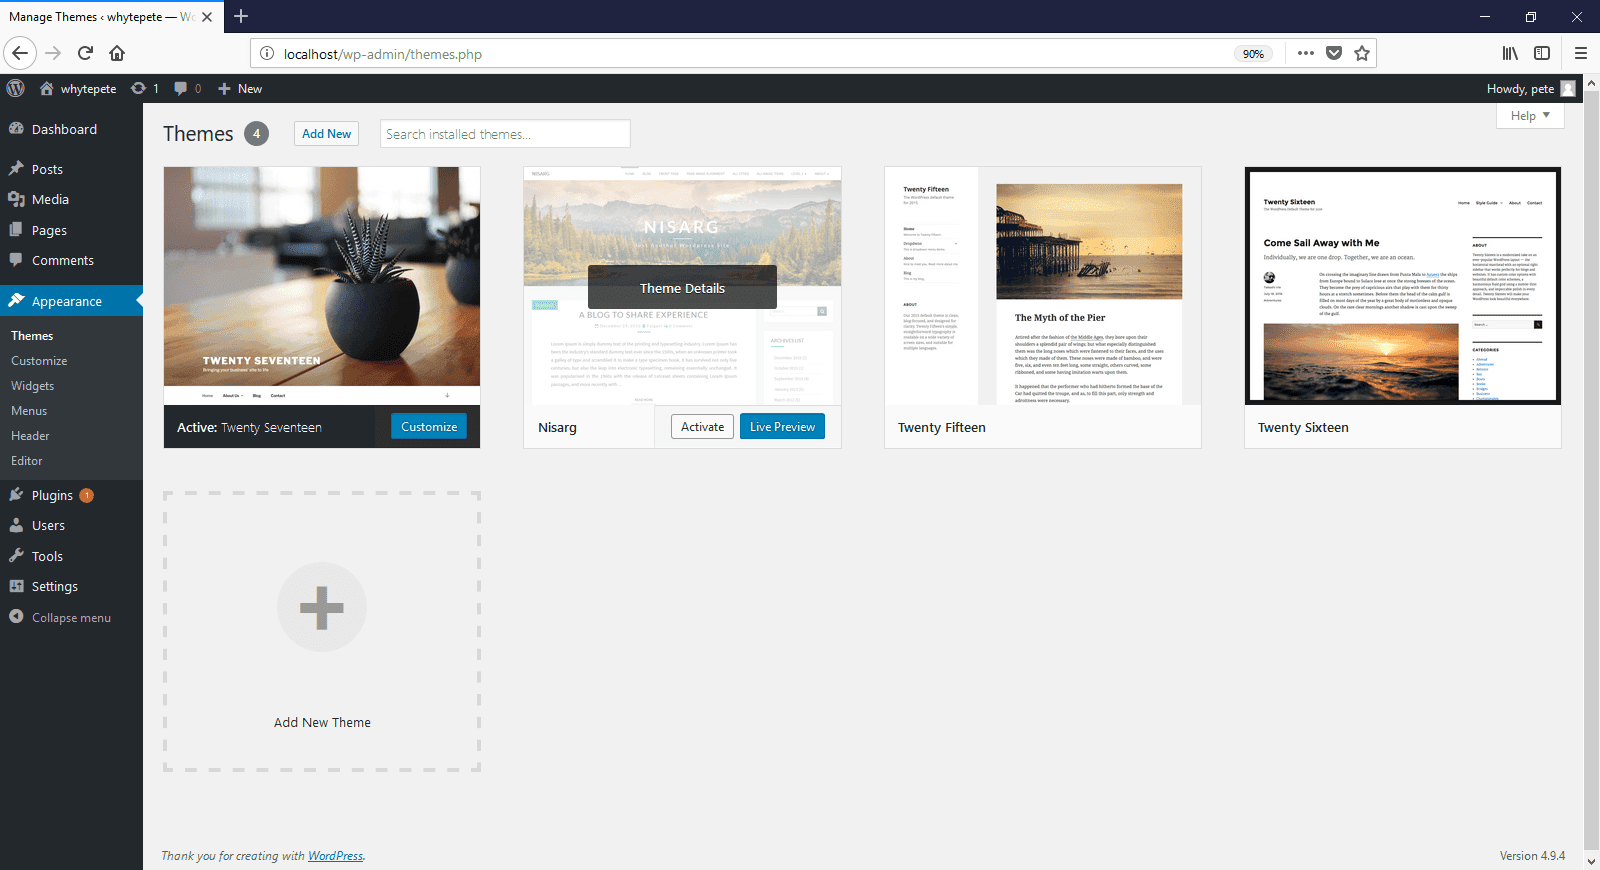Viewport: 1600px width, 870px height.
Task: Go back with browser back arrow
Action: [x=20, y=53]
